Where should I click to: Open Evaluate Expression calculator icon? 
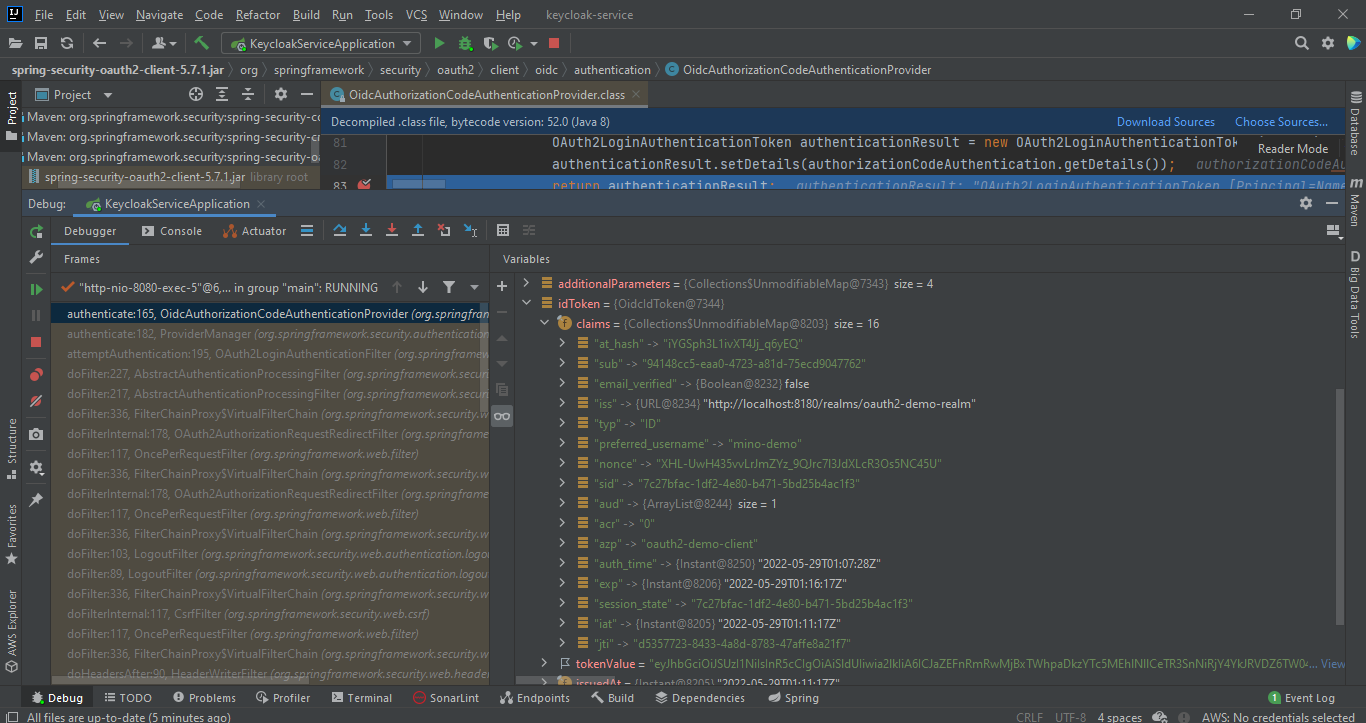[x=503, y=230]
